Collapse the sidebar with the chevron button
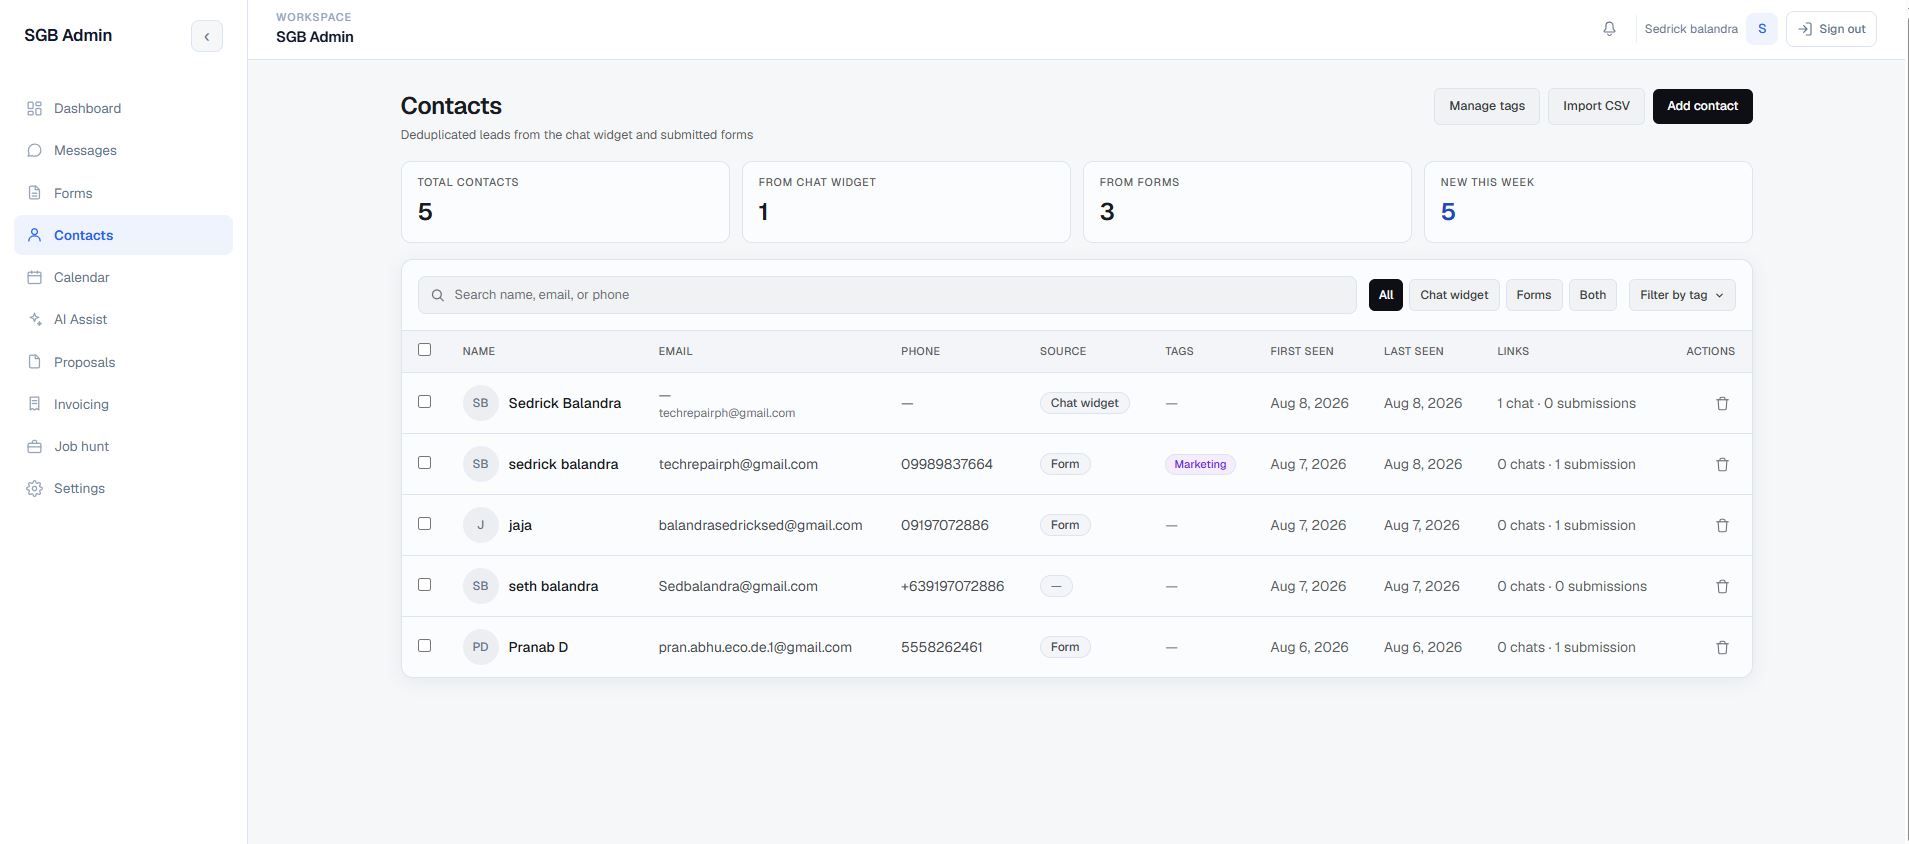Screen dimensions: 1909x844 point(207,36)
